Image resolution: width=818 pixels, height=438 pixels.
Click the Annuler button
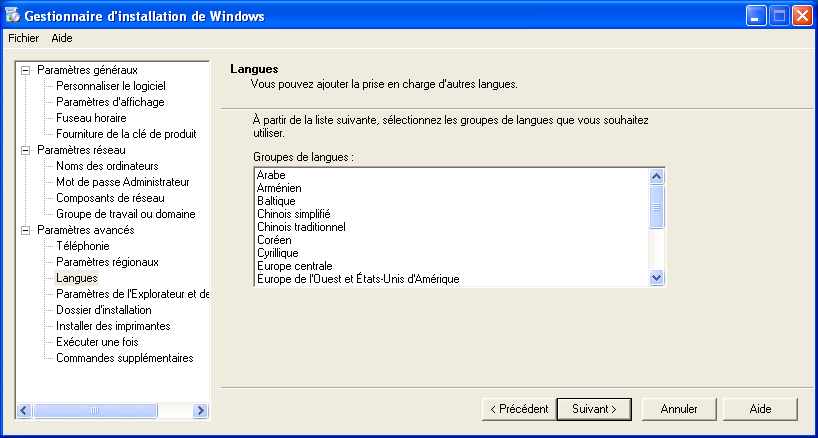tap(679, 409)
